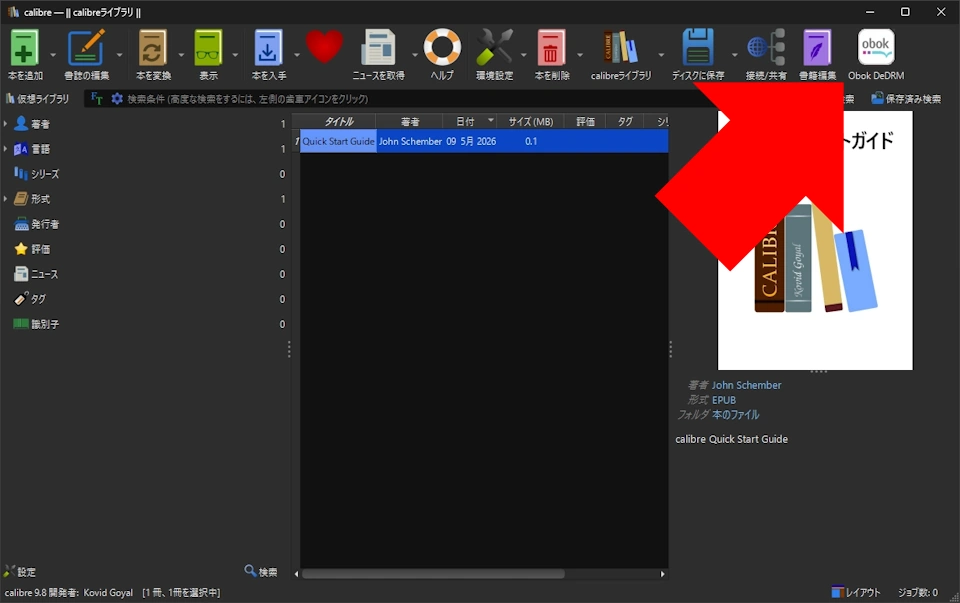
Task: Click the horizontal scrollbar of book list
Action: click(433, 574)
